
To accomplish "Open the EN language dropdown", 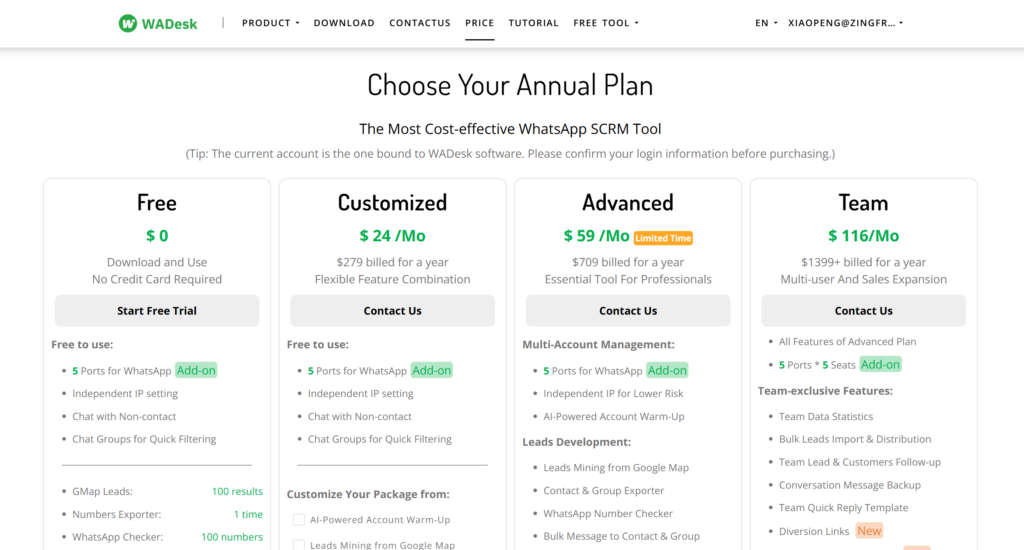I will [x=766, y=23].
